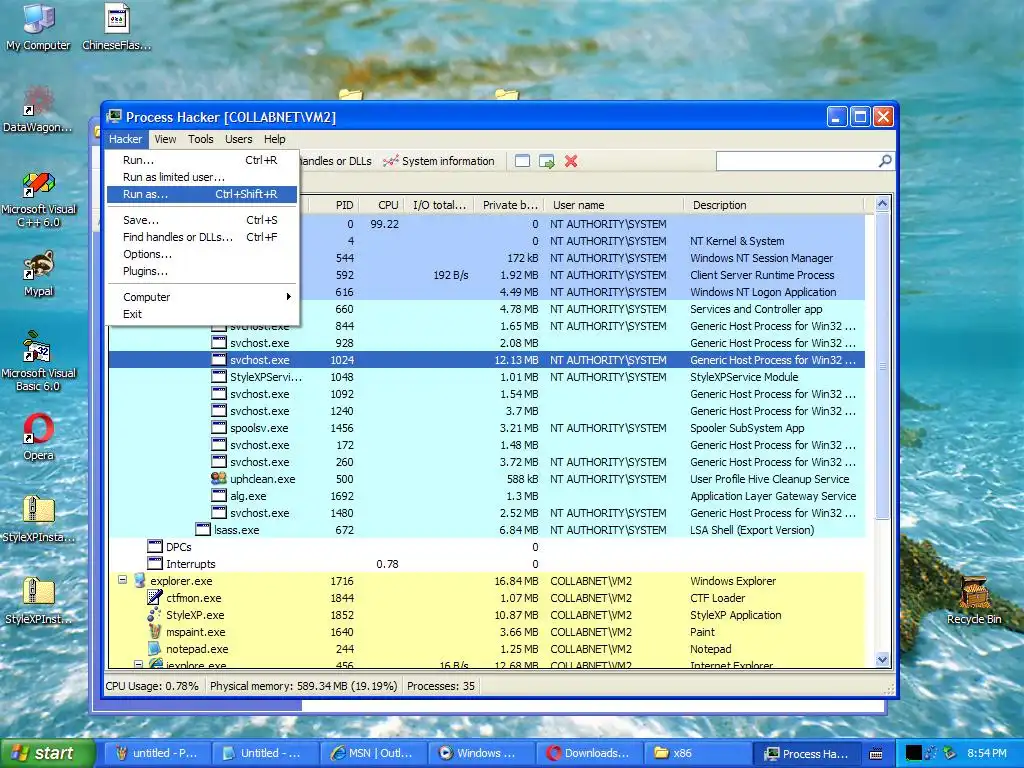This screenshot has width=1024, height=768.
Task: Select the StyleXPService process row
Action: click(x=487, y=377)
